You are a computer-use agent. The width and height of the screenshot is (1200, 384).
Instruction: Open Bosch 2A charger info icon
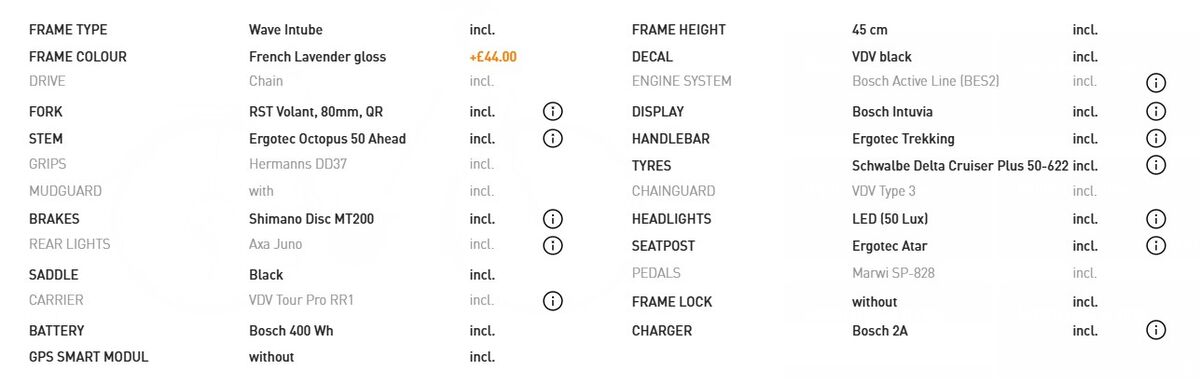pyautogui.click(x=1156, y=330)
